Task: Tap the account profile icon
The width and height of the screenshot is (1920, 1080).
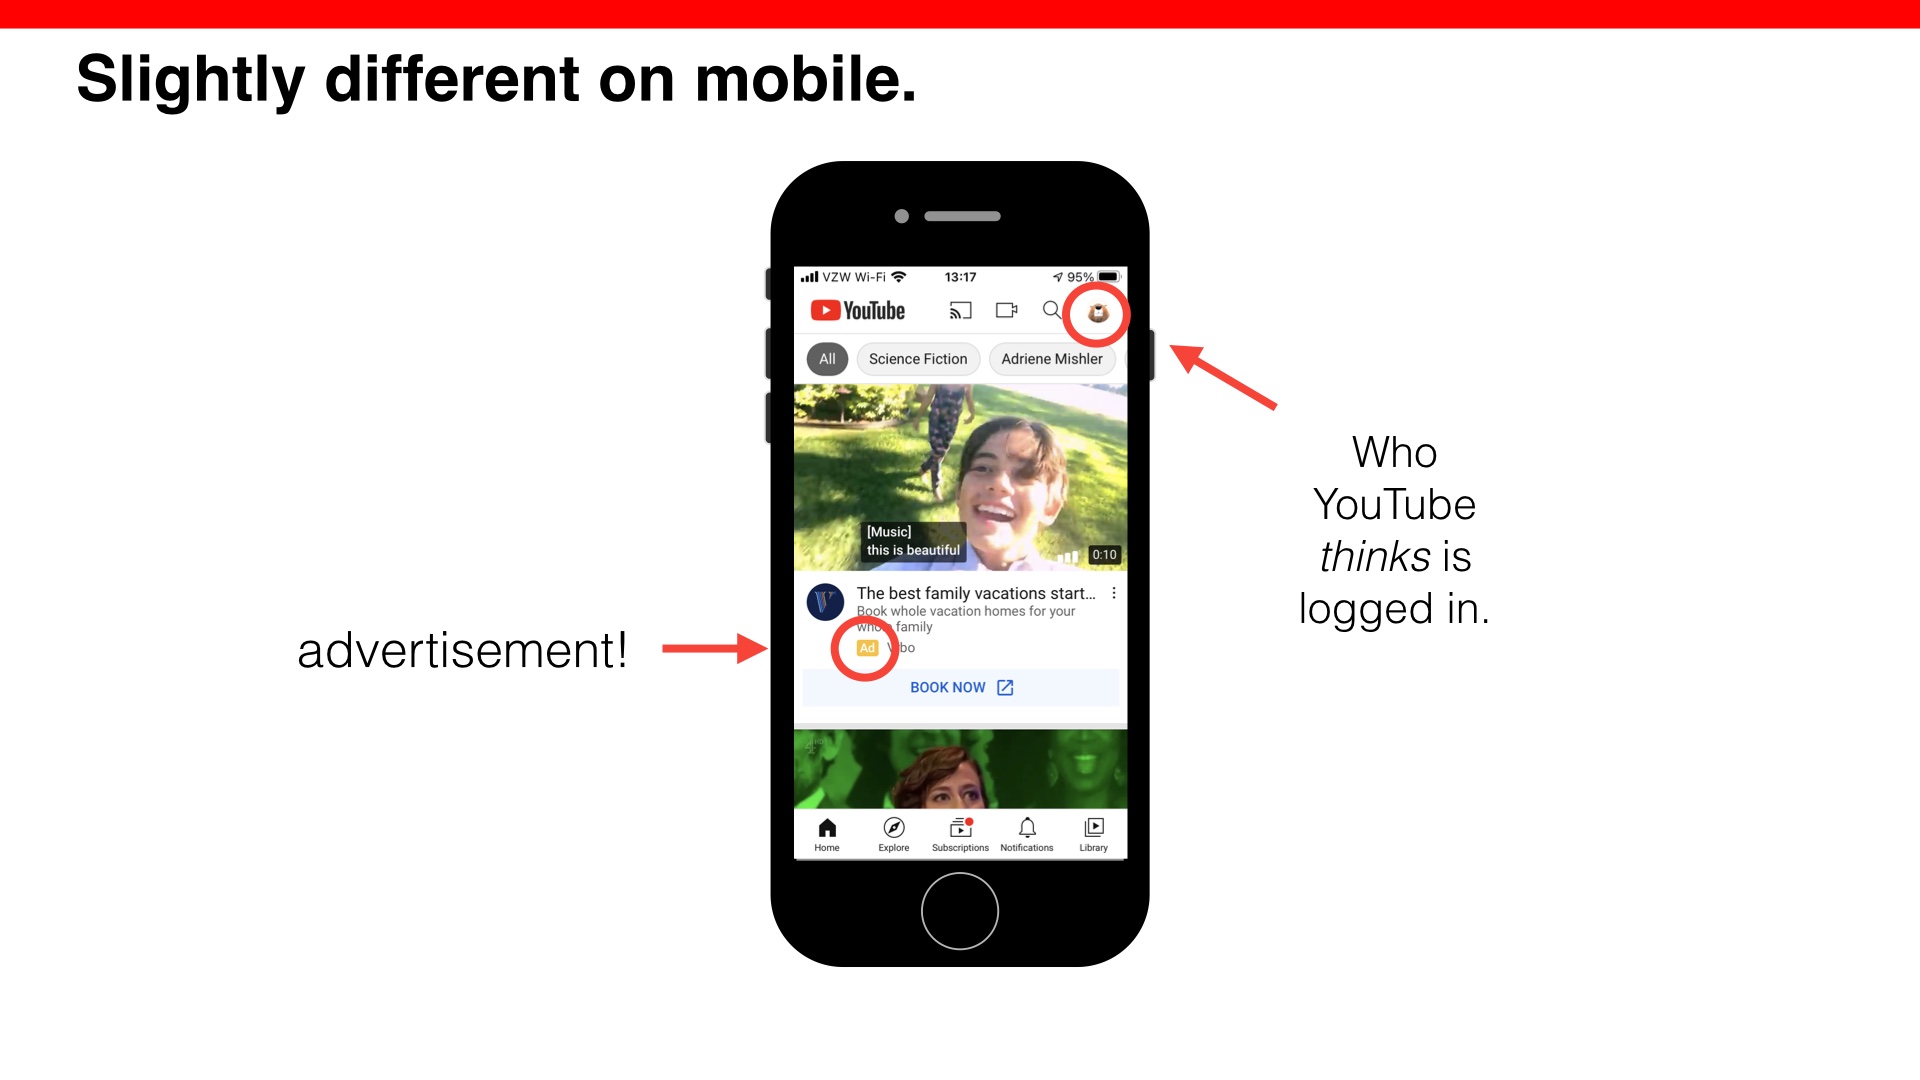Action: (1097, 310)
